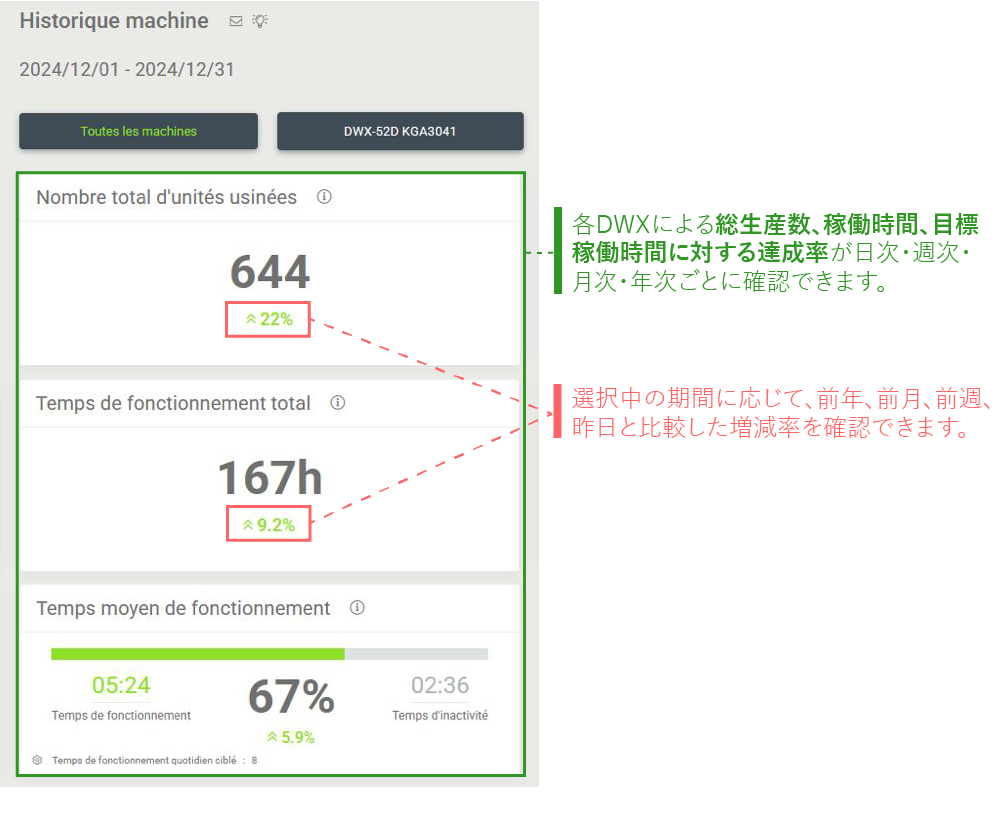This screenshot has height=814, width=1000.
Task: Click the up-arrow icon beside 5.9%
Action: click(x=272, y=738)
